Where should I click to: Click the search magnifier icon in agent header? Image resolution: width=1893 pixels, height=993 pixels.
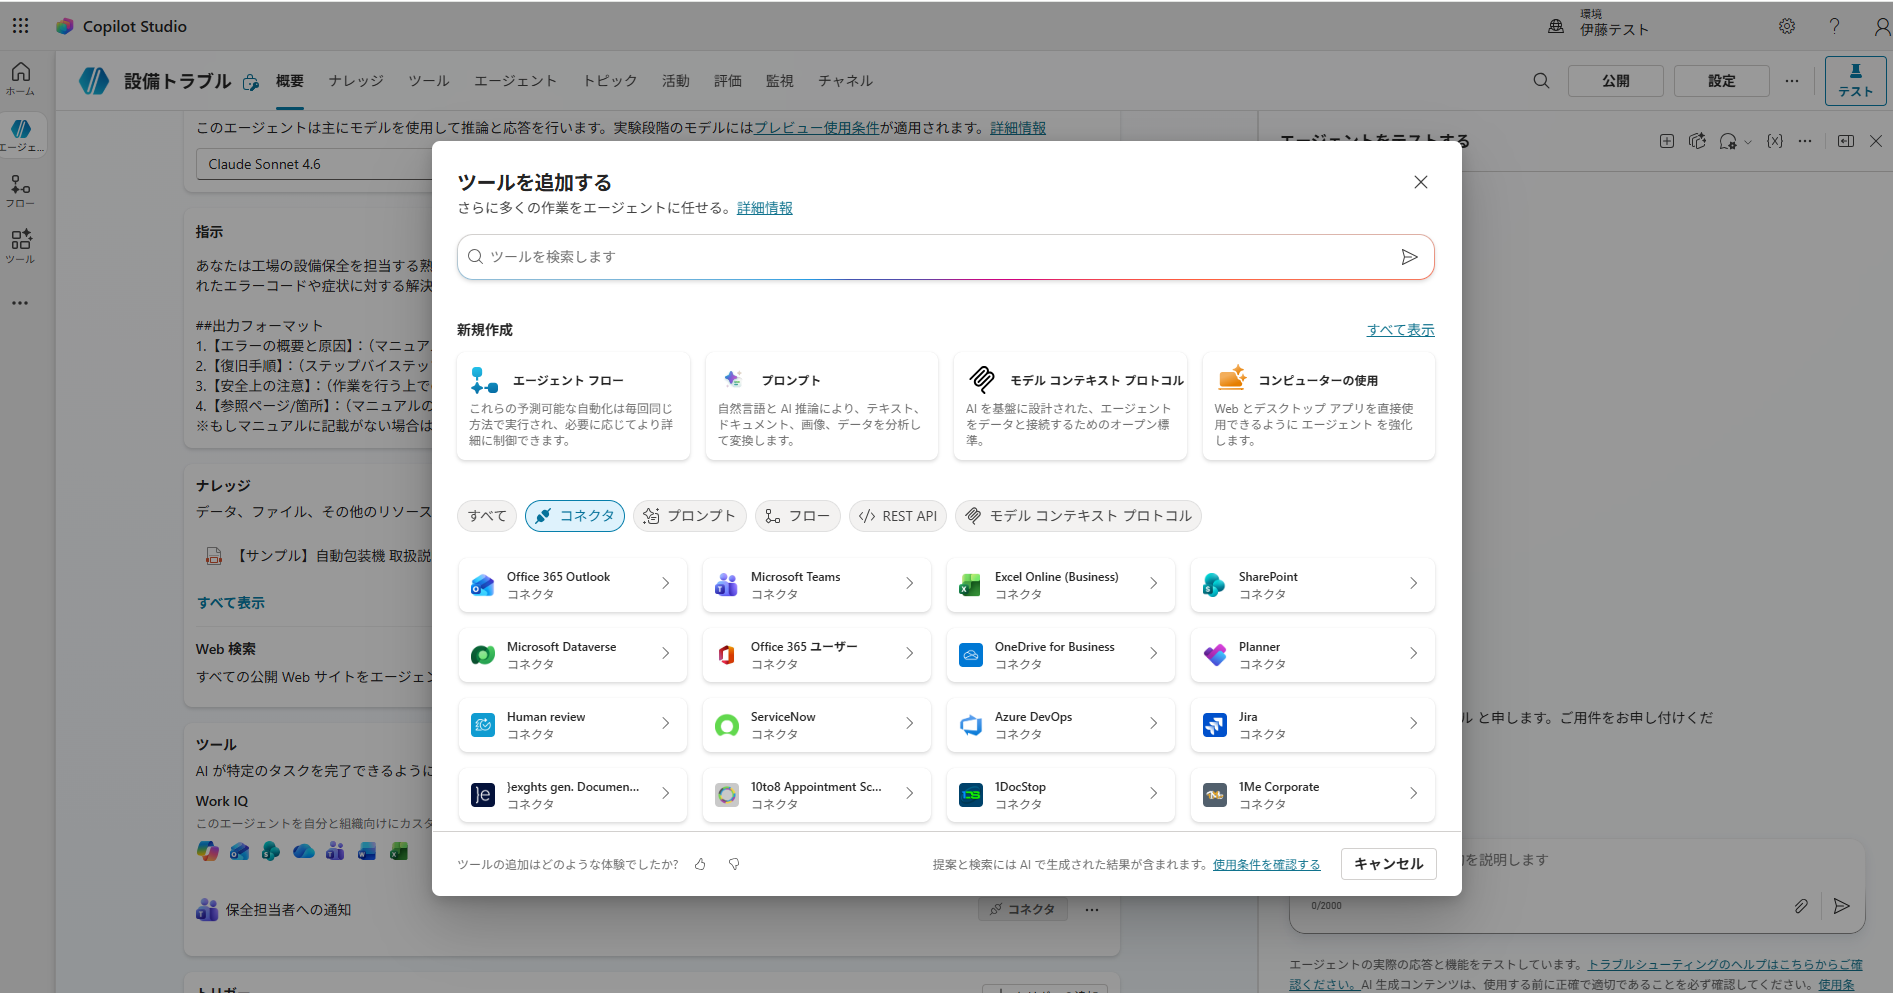pos(1541,81)
